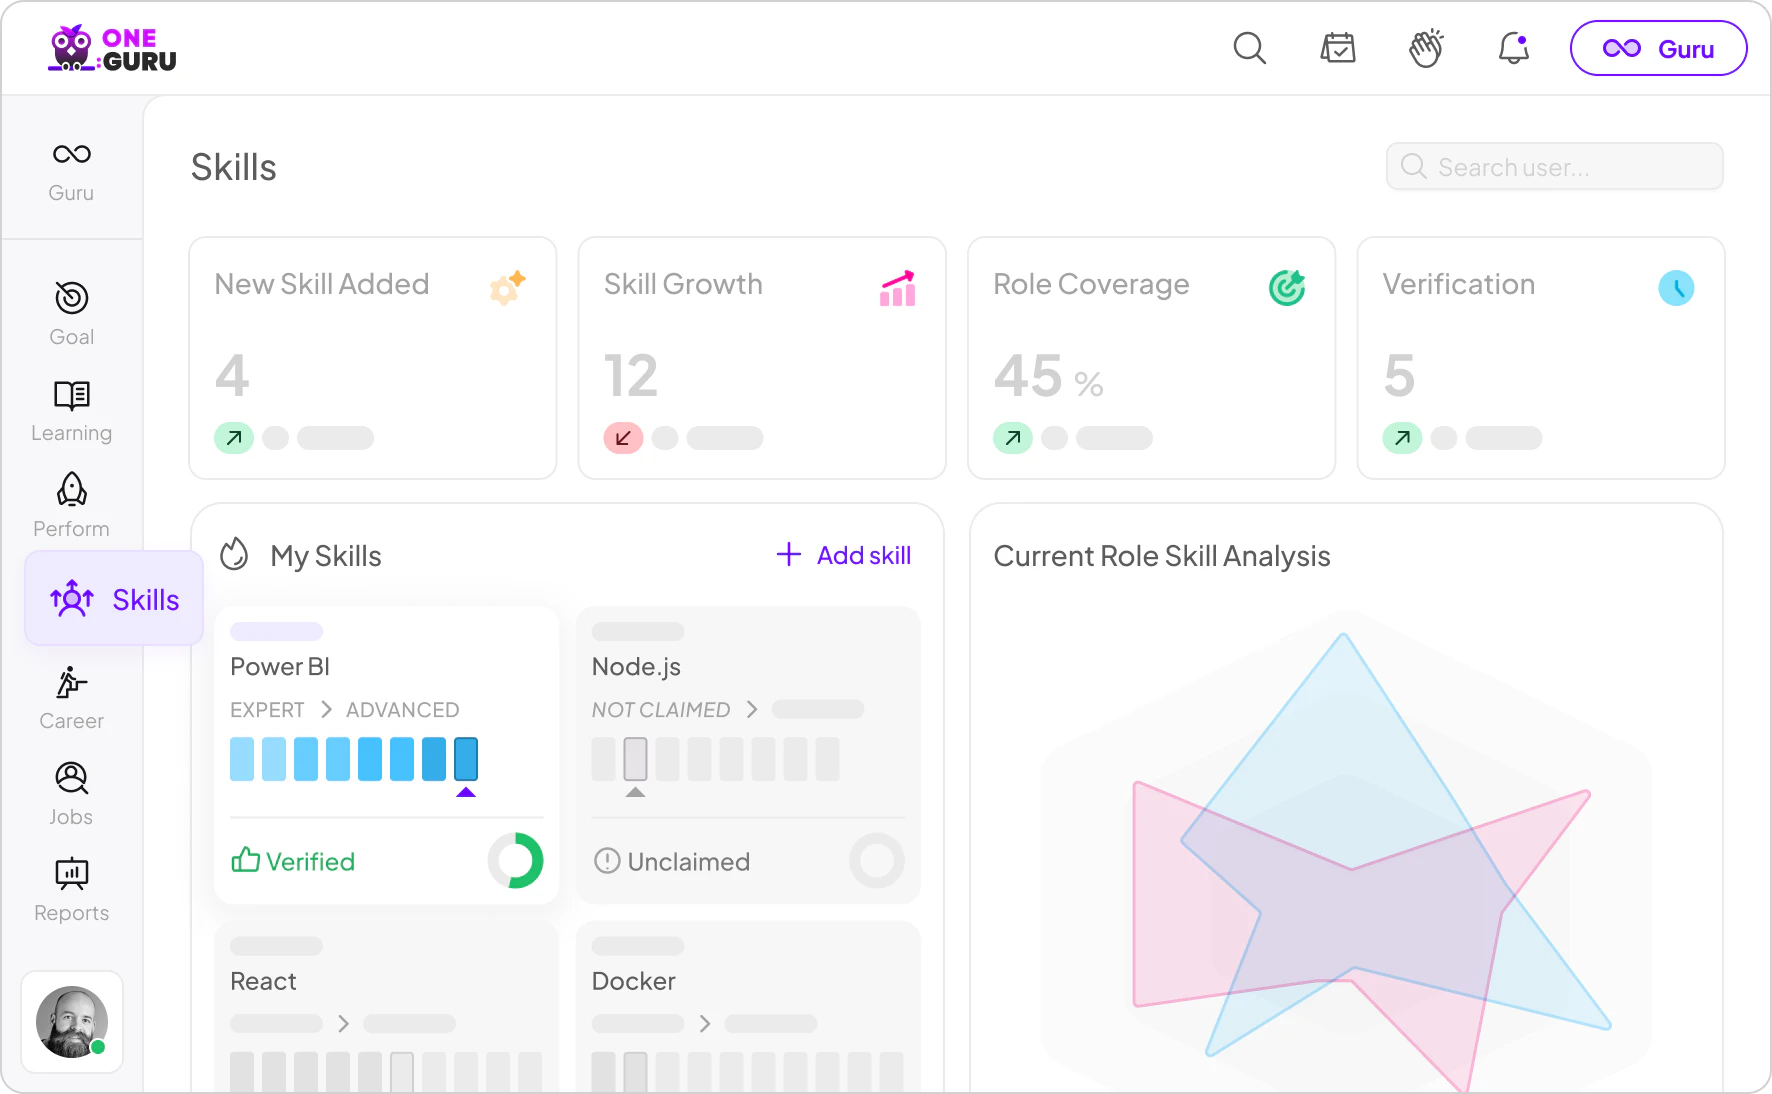Open the clapping hands recognition icon
The height and width of the screenshot is (1094, 1772).
point(1426,48)
